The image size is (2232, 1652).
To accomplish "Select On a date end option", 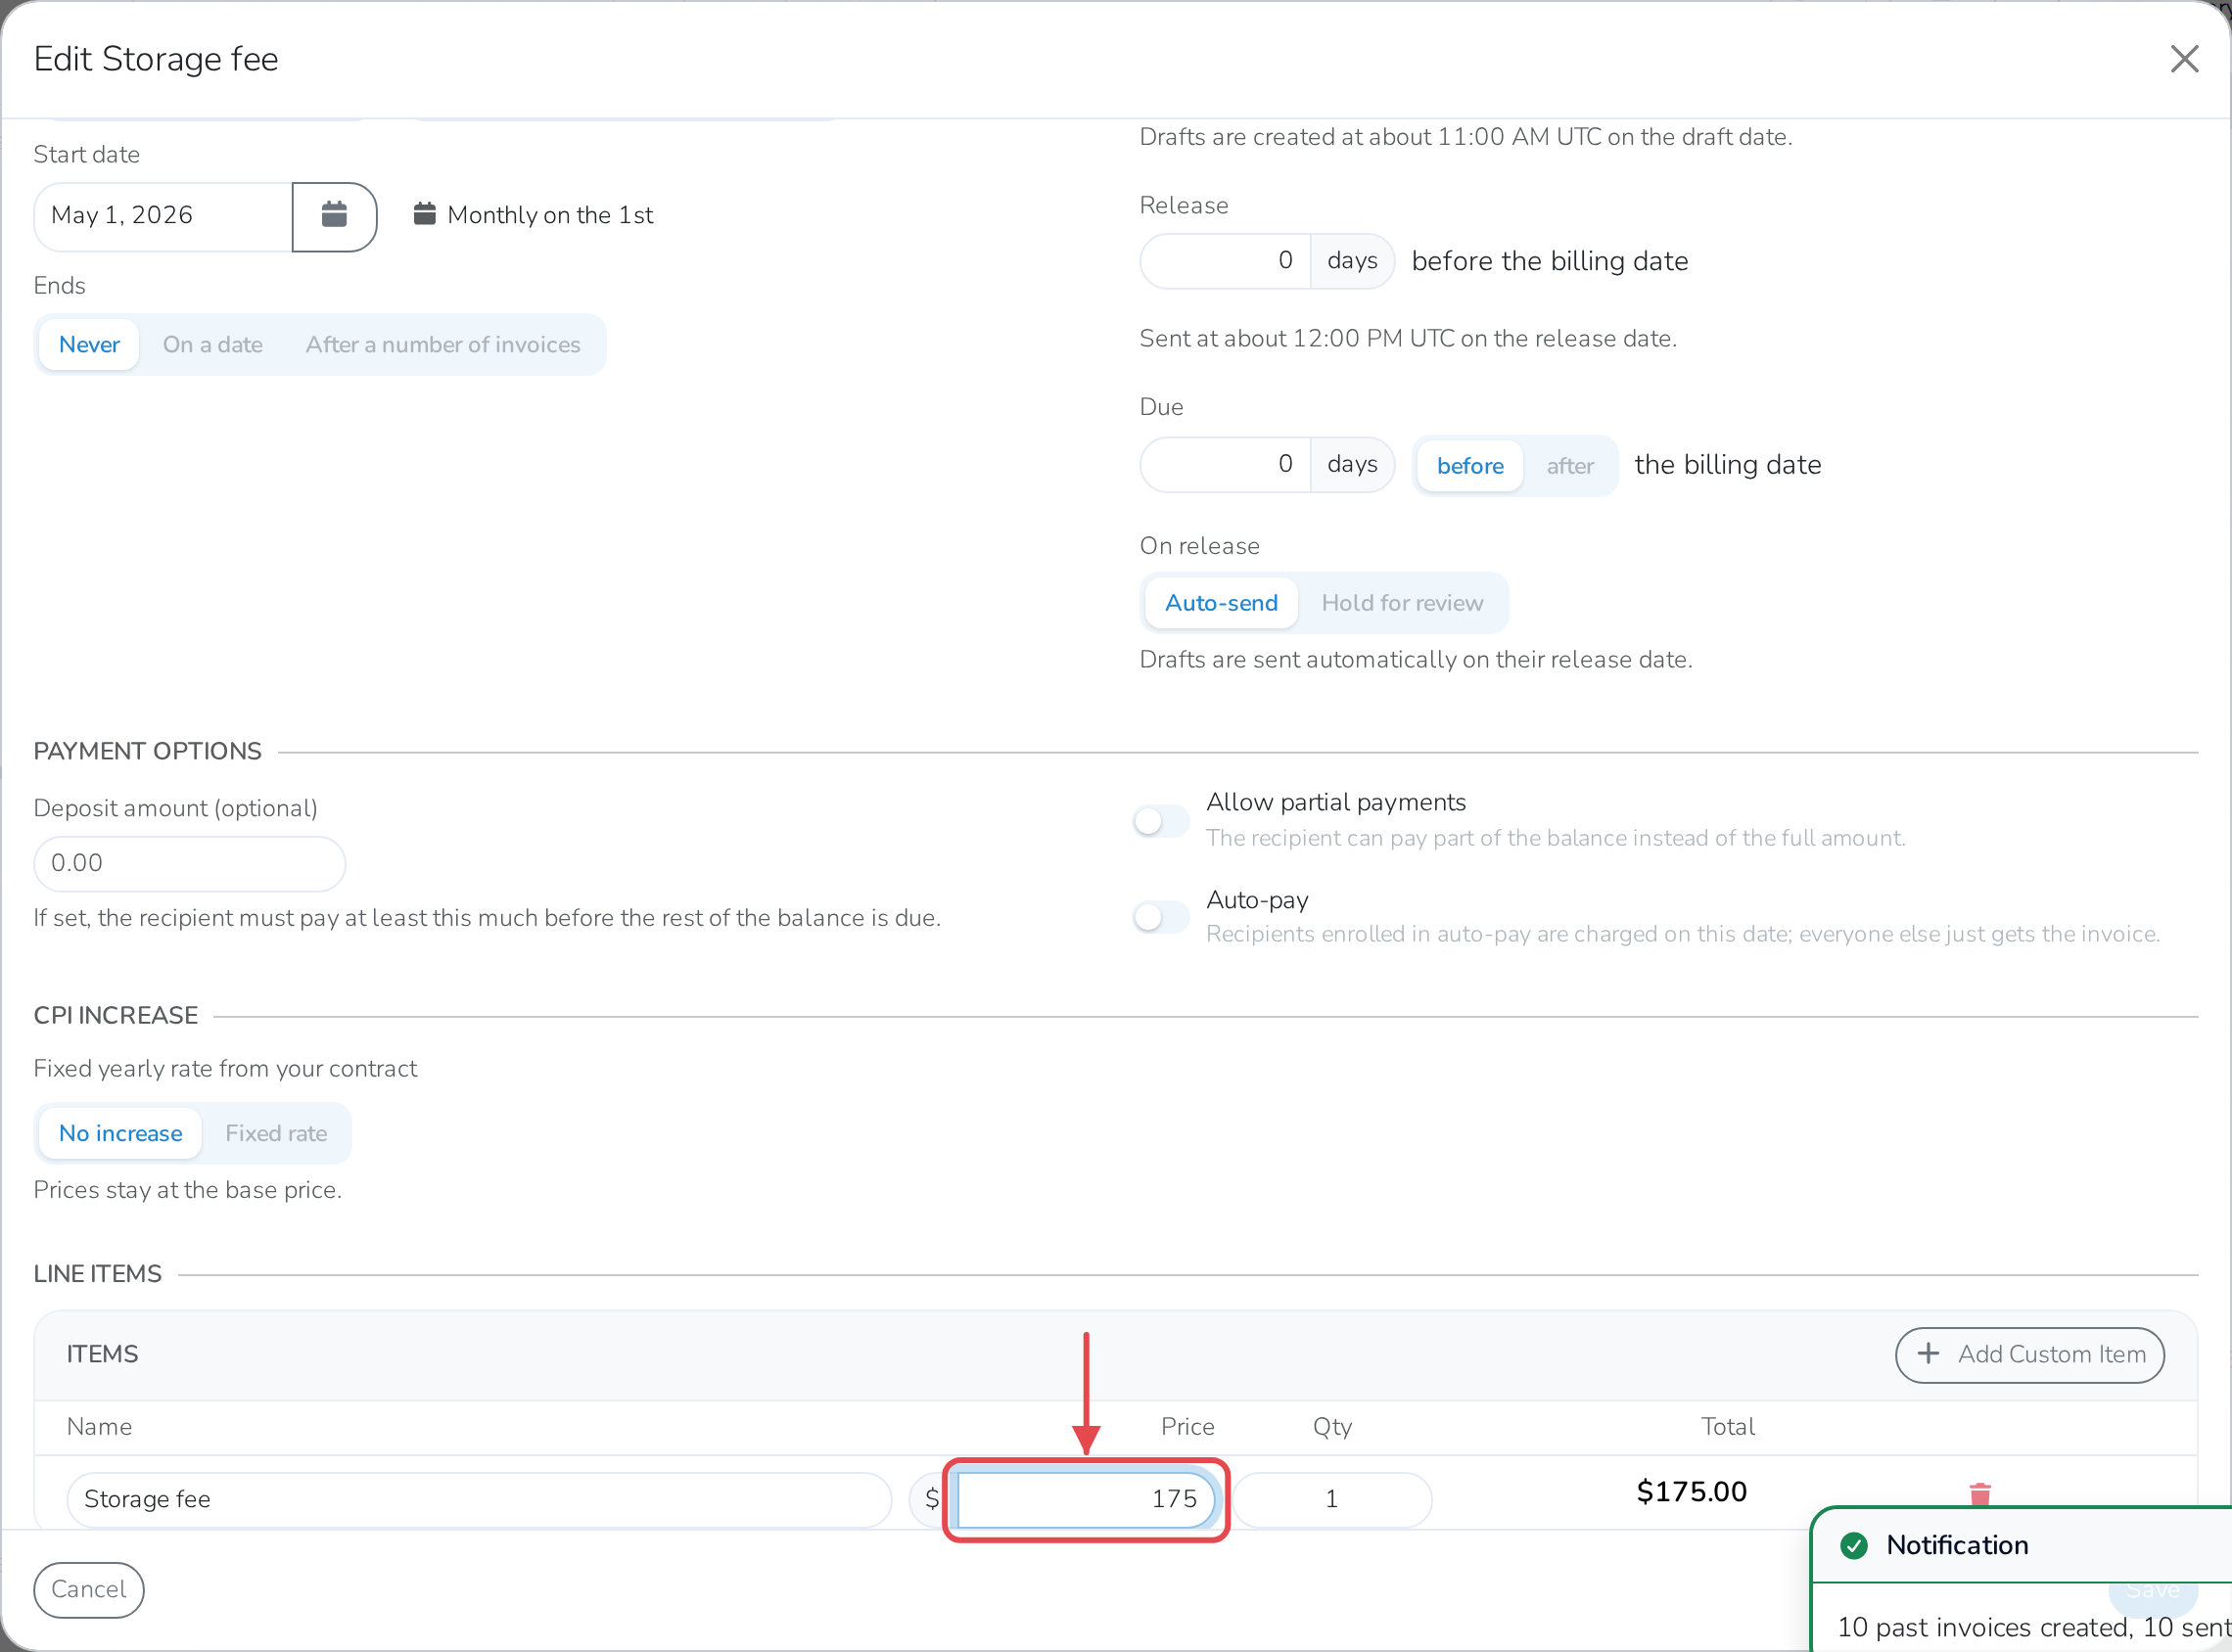I will click(x=213, y=345).
